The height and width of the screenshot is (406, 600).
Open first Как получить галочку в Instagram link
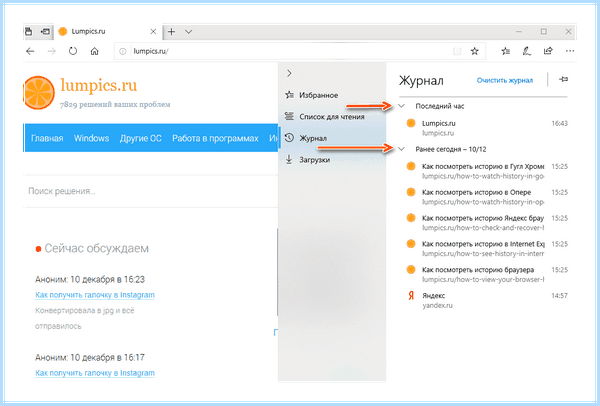tap(95, 295)
